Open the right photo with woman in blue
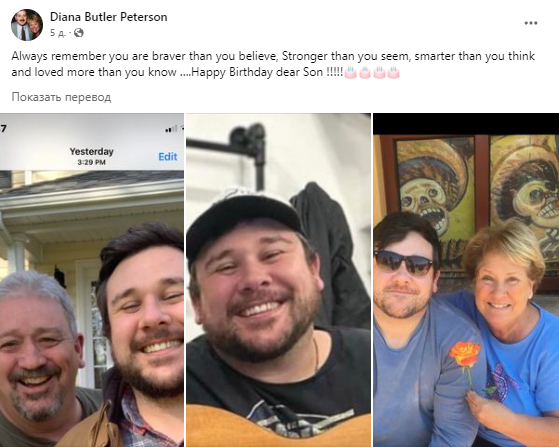 pyautogui.click(x=466, y=280)
